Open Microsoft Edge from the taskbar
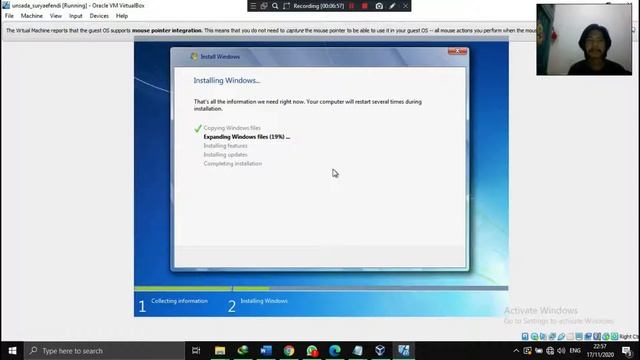Image resolution: width=640 pixels, height=360 pixels. pos(335,351)
